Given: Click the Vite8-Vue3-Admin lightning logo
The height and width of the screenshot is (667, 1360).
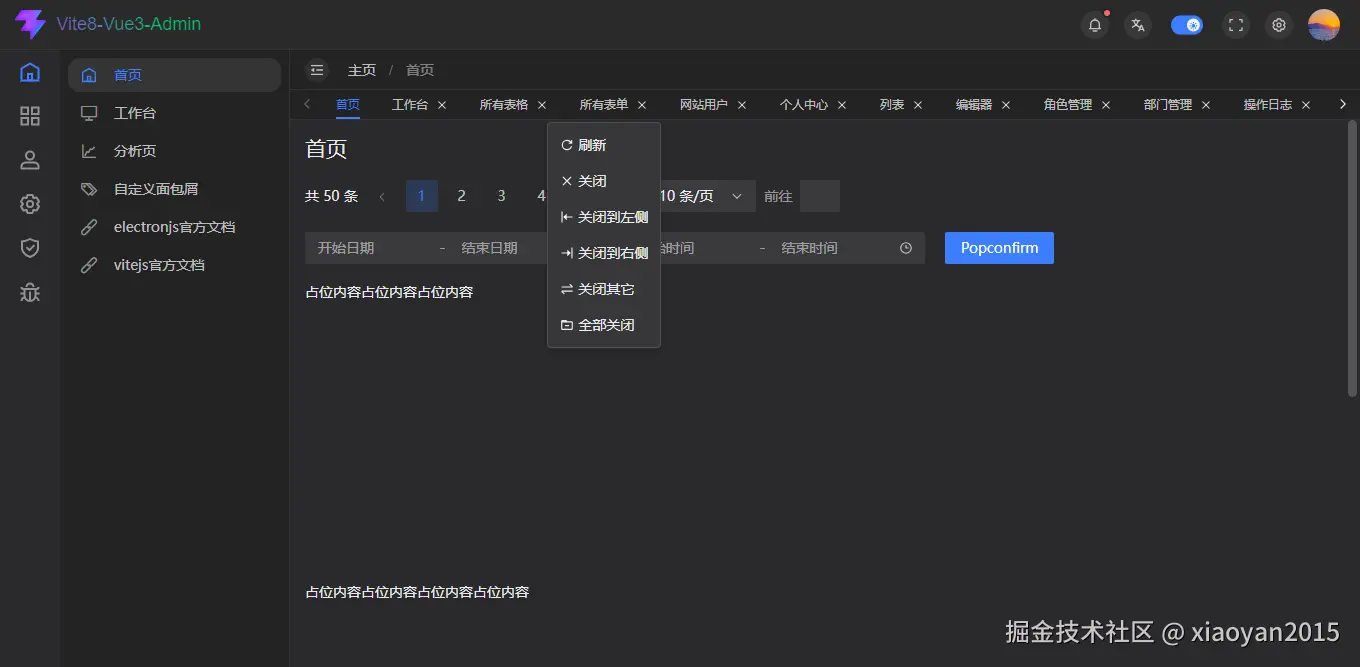Looking at the screenshot, I should coord(30,24).
